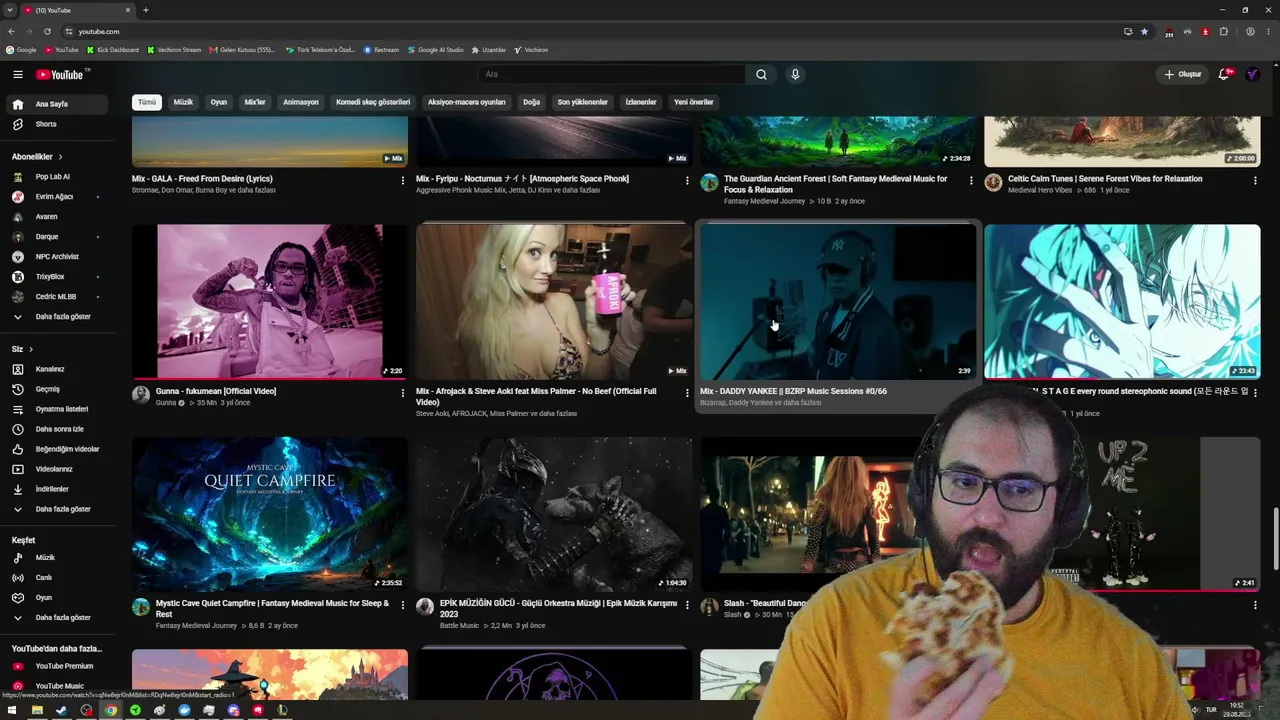
Task: Open the Chrome extensions puzzle icon
Action: click(x=1224, y=31)
